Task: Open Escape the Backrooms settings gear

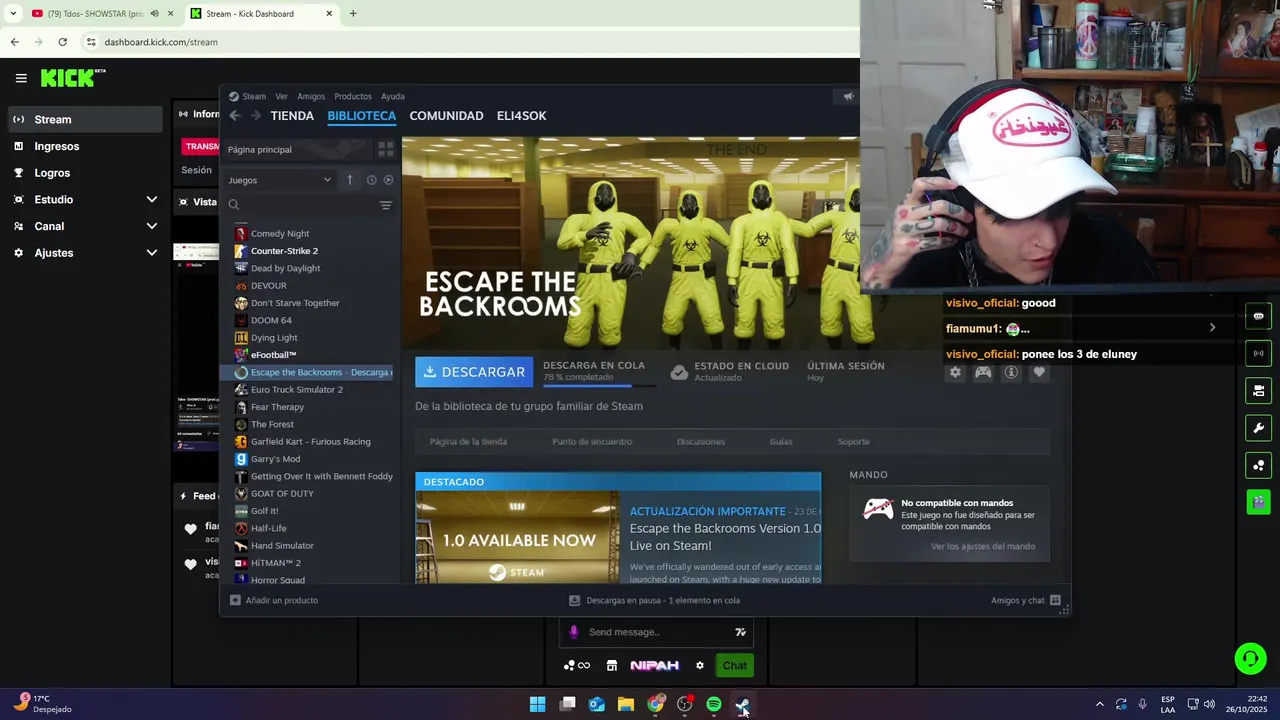Action: (955, 372)
